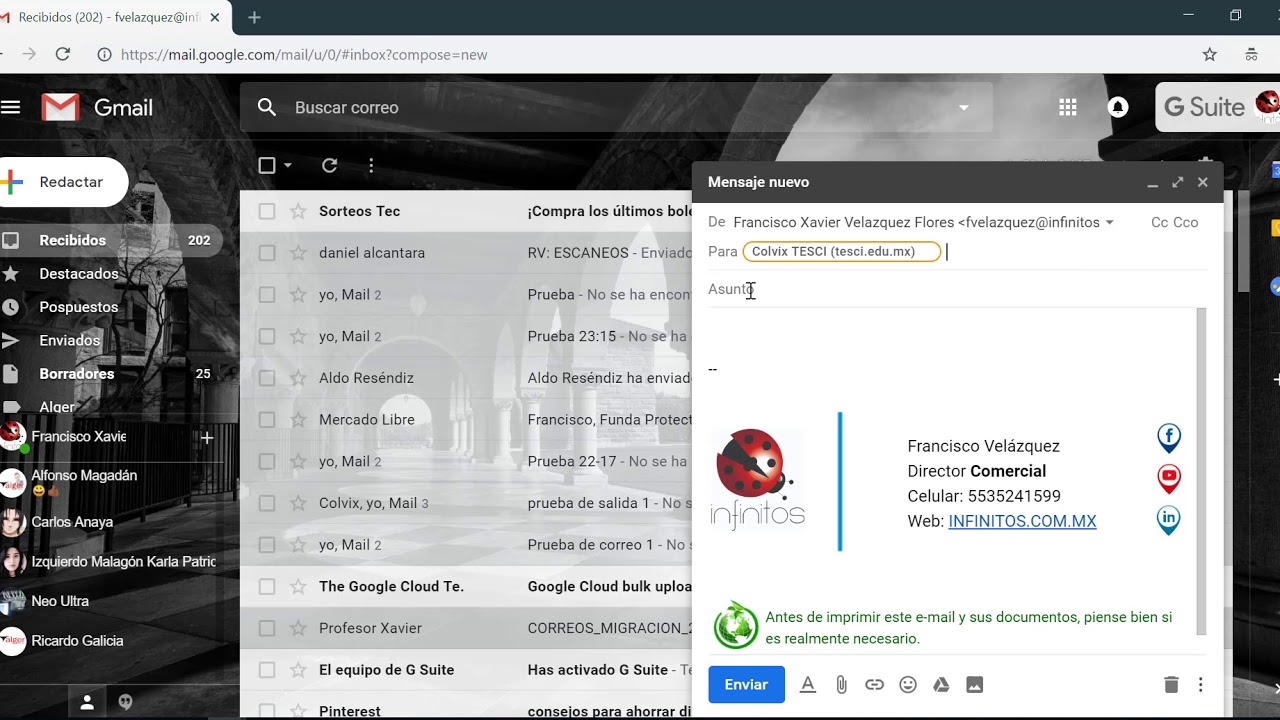Image resolution: width=1280 pixels, height=720 pixels.
Task: Select the Profesor Xavier email checkbox
Action: coord(267,628)
